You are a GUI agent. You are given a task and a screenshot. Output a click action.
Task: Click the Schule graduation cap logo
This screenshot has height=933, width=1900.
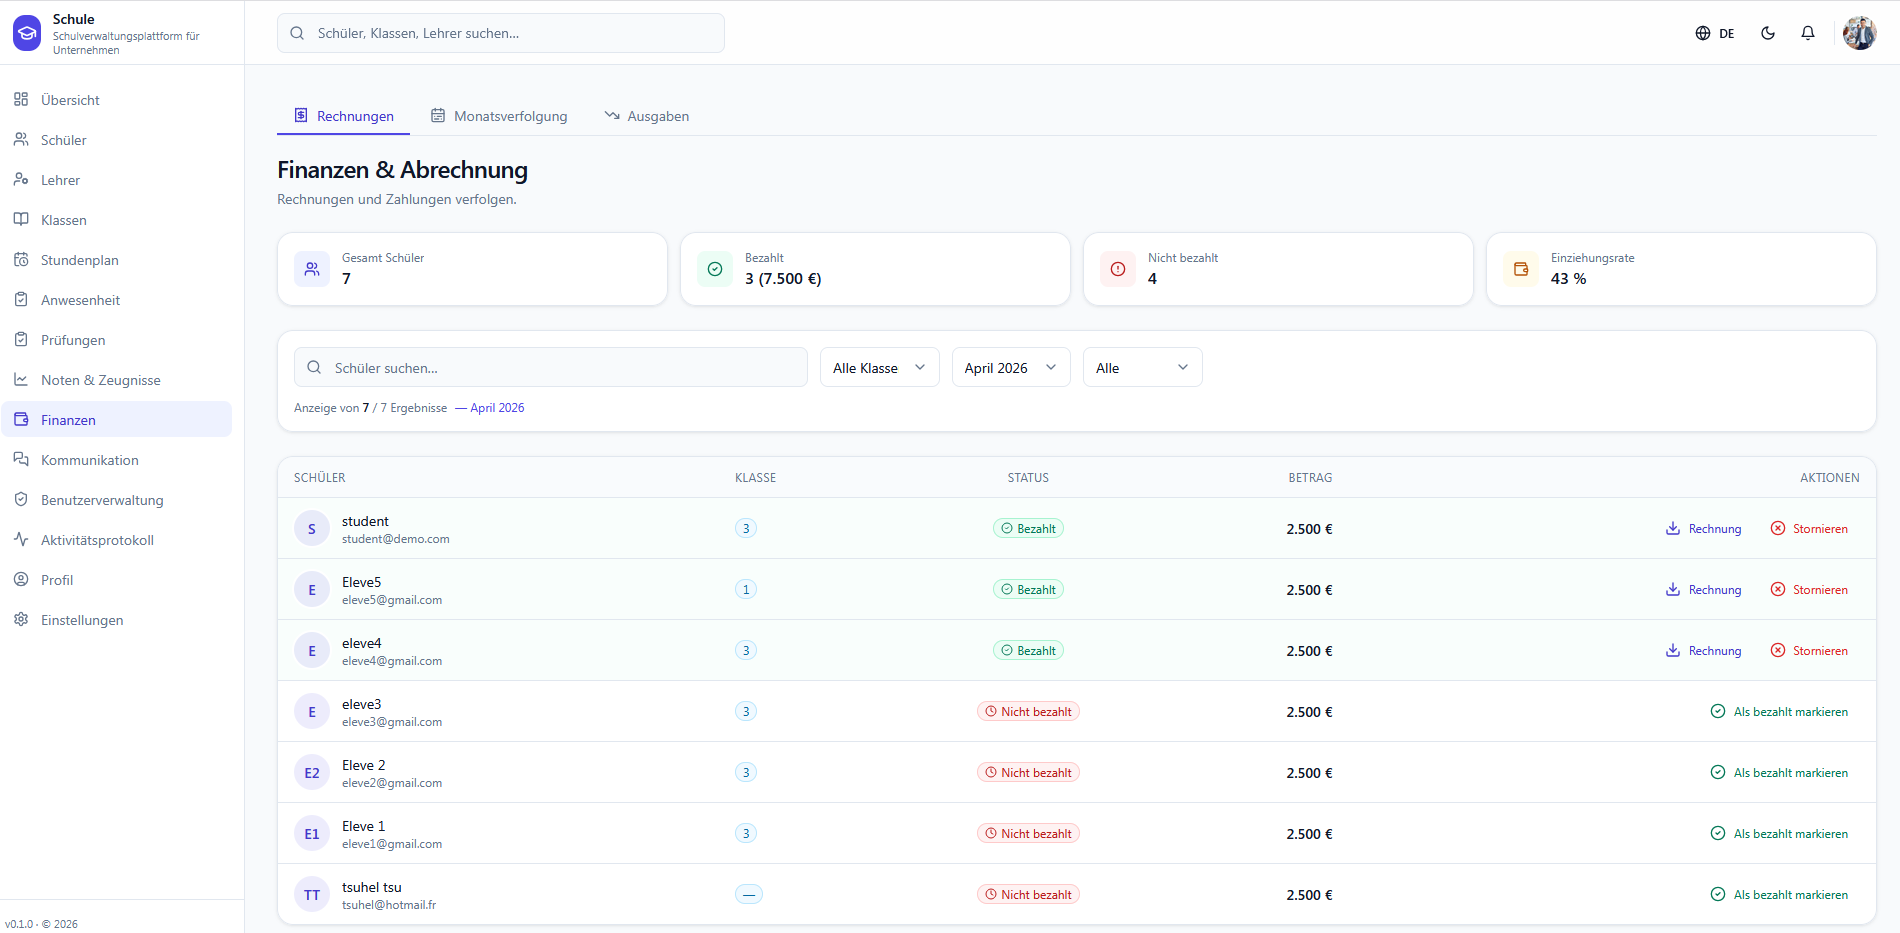pos(27,33)
